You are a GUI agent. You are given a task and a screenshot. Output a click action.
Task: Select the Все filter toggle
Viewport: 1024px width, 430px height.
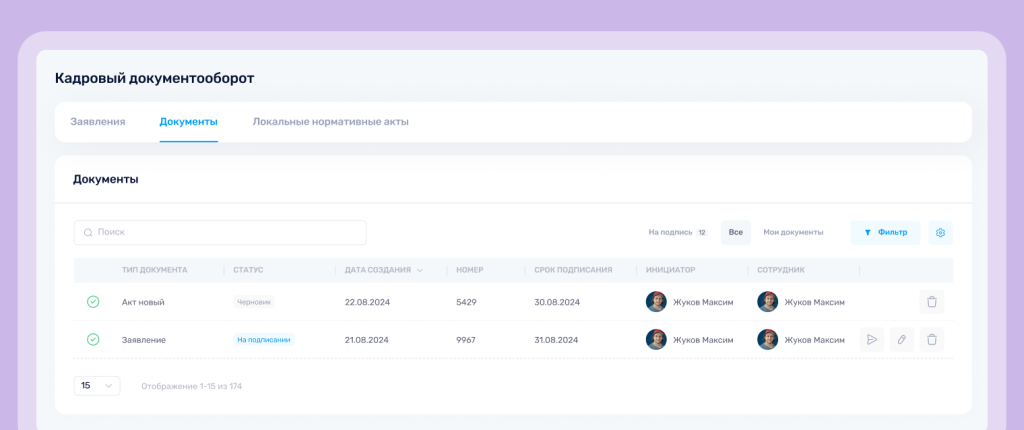[735, 233]
